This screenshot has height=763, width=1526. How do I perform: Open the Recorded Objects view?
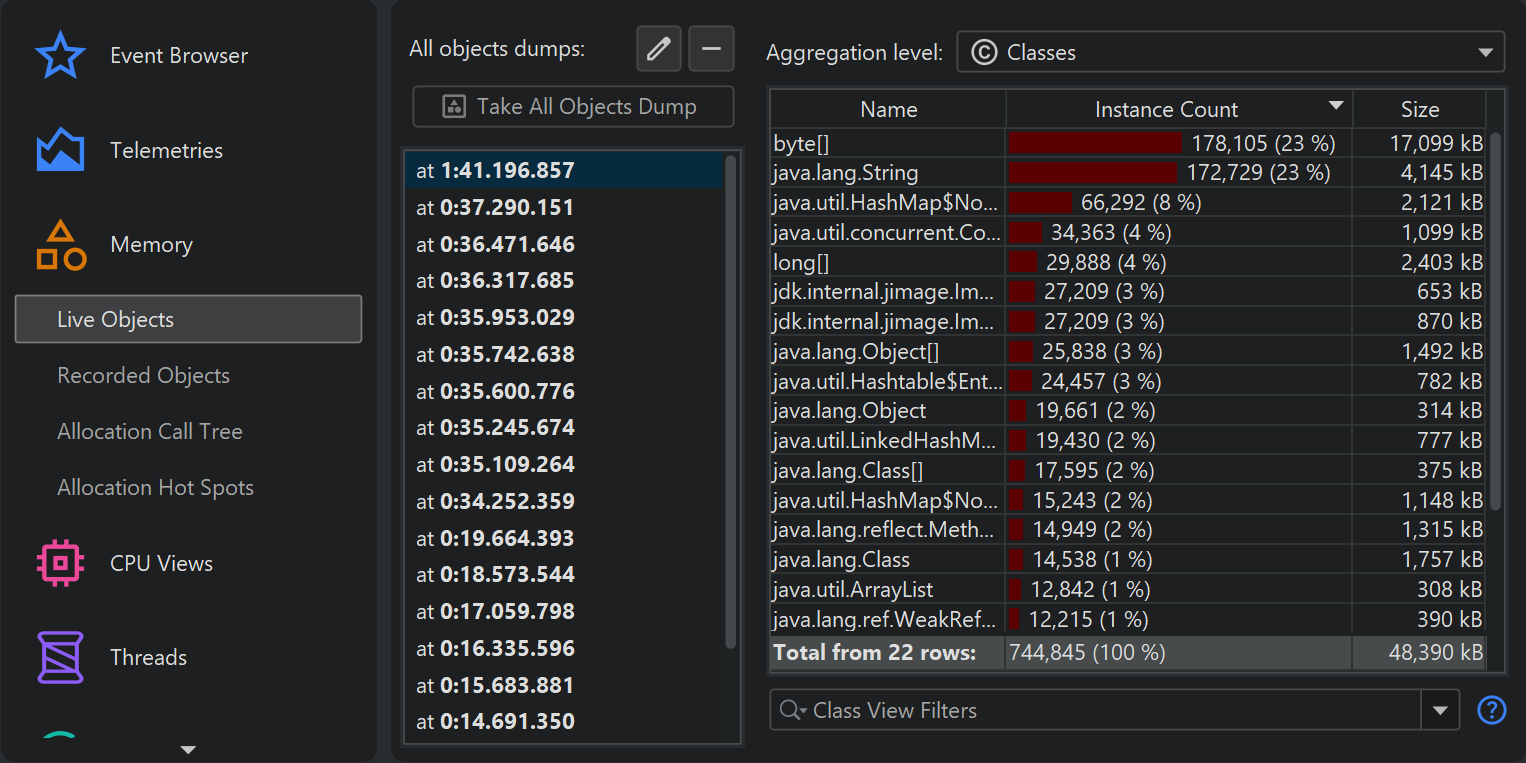pos(143,376)
